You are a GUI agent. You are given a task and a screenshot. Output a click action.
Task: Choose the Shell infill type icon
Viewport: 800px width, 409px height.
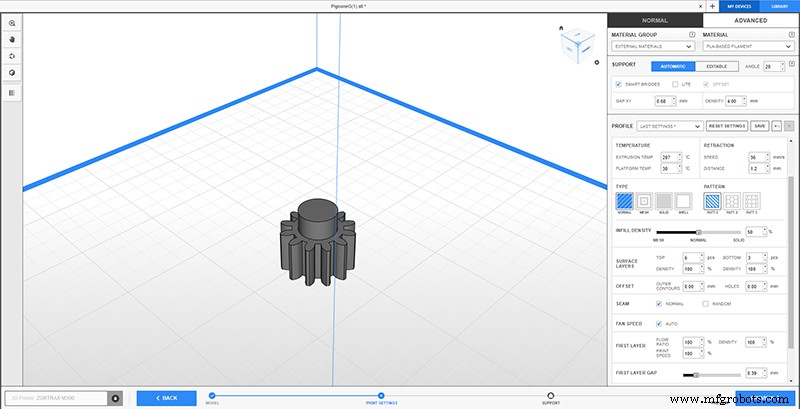point(683,201)
